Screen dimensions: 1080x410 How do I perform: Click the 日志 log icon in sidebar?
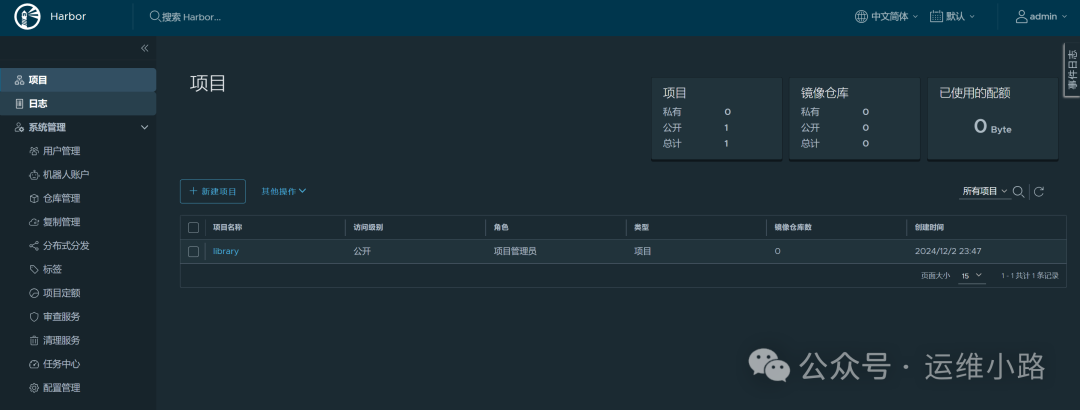19,104
